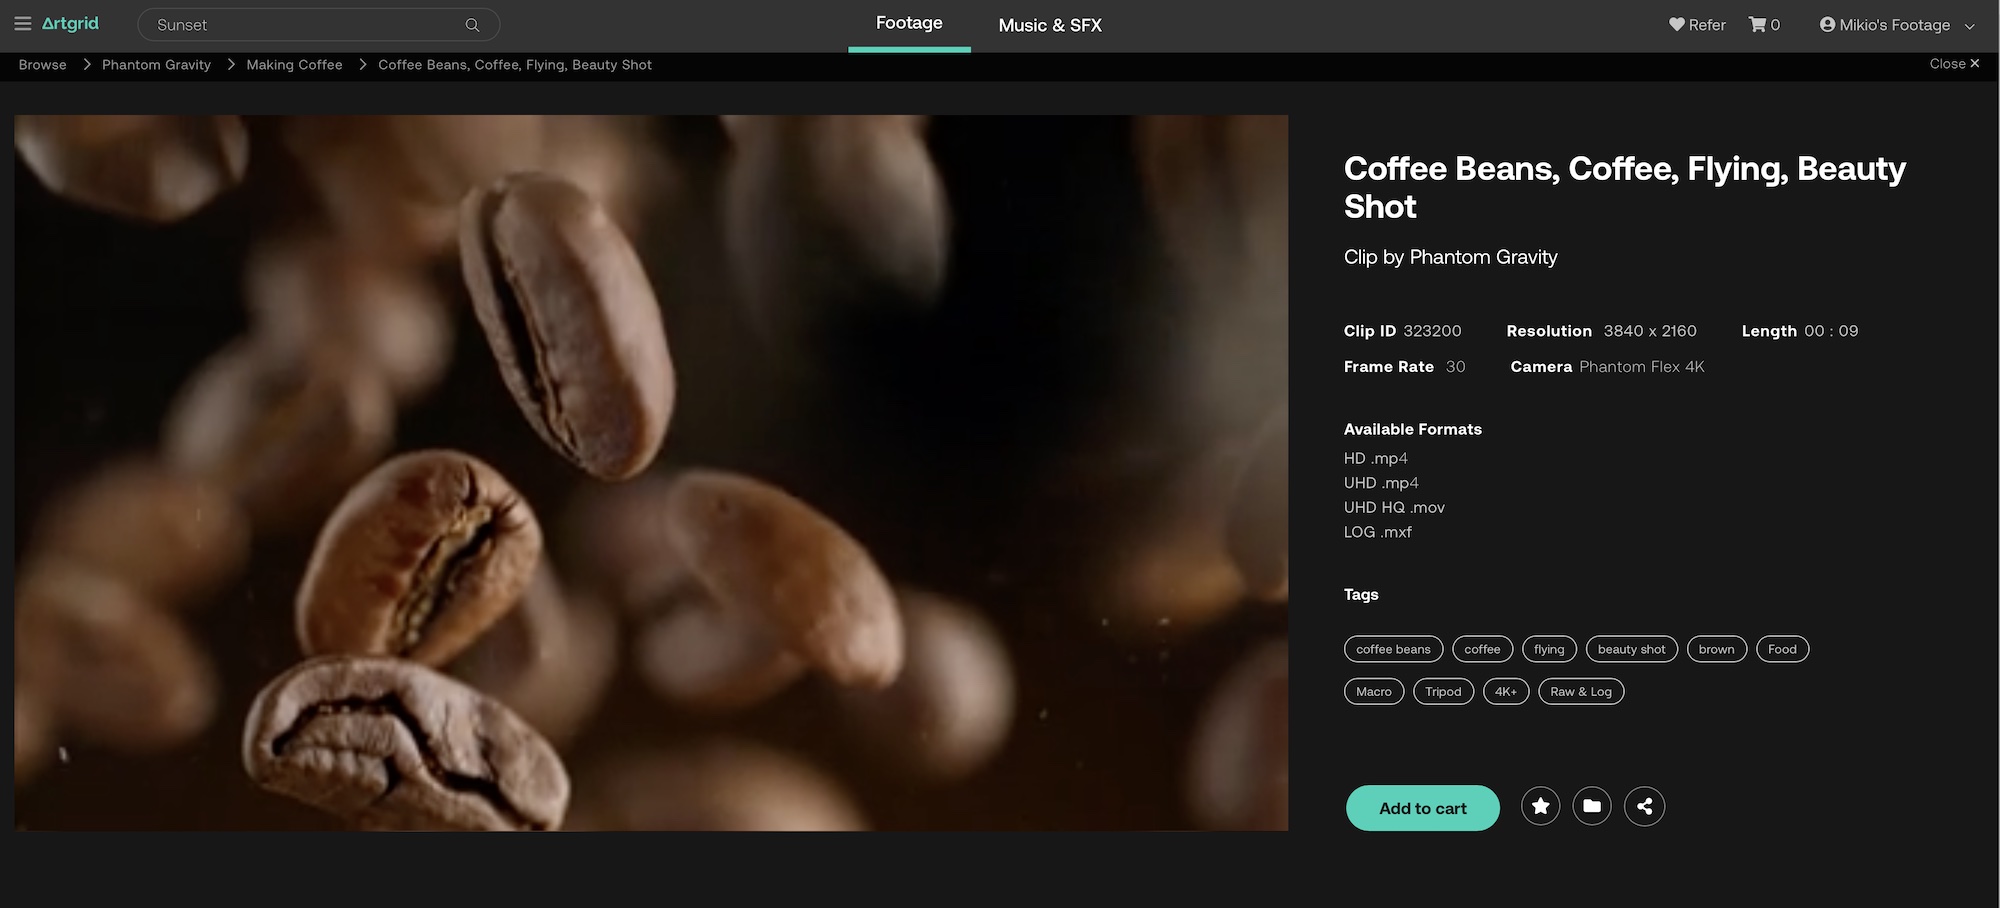Image resolution: width=2000 pixels, height=908 pixels.
Task: Click 'Clip by Phantom Gravity' creator text
Action: (1450, 257)
